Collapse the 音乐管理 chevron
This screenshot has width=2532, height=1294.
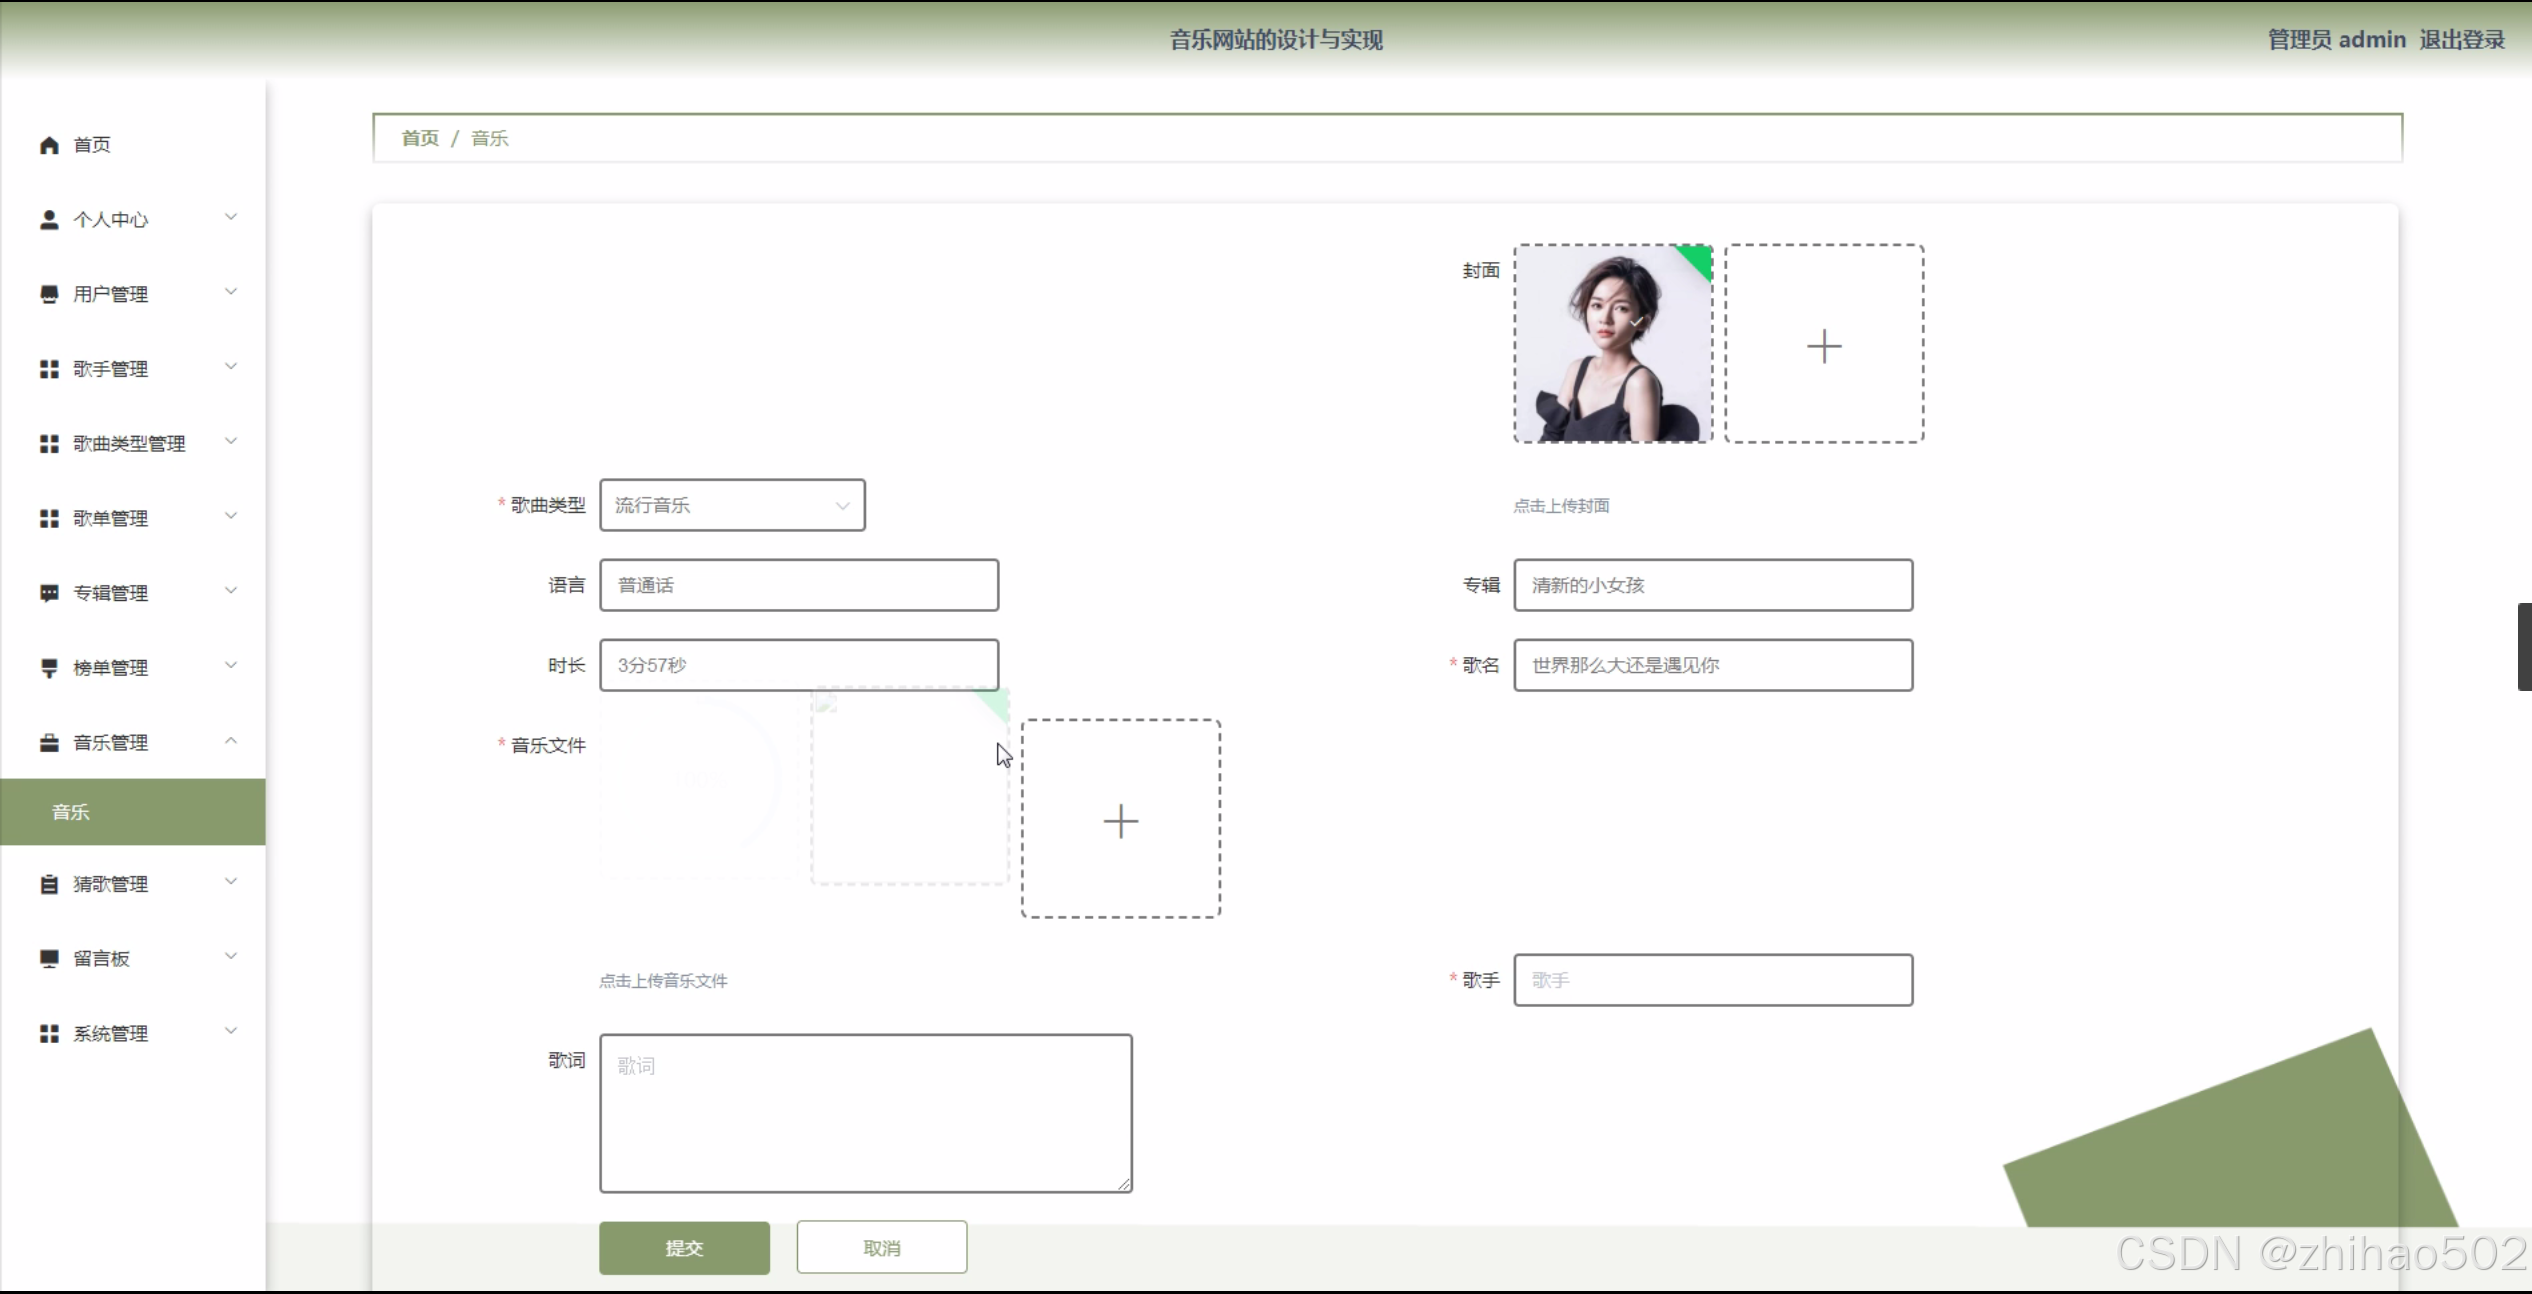pyautogui.click(x=231, y=740)
